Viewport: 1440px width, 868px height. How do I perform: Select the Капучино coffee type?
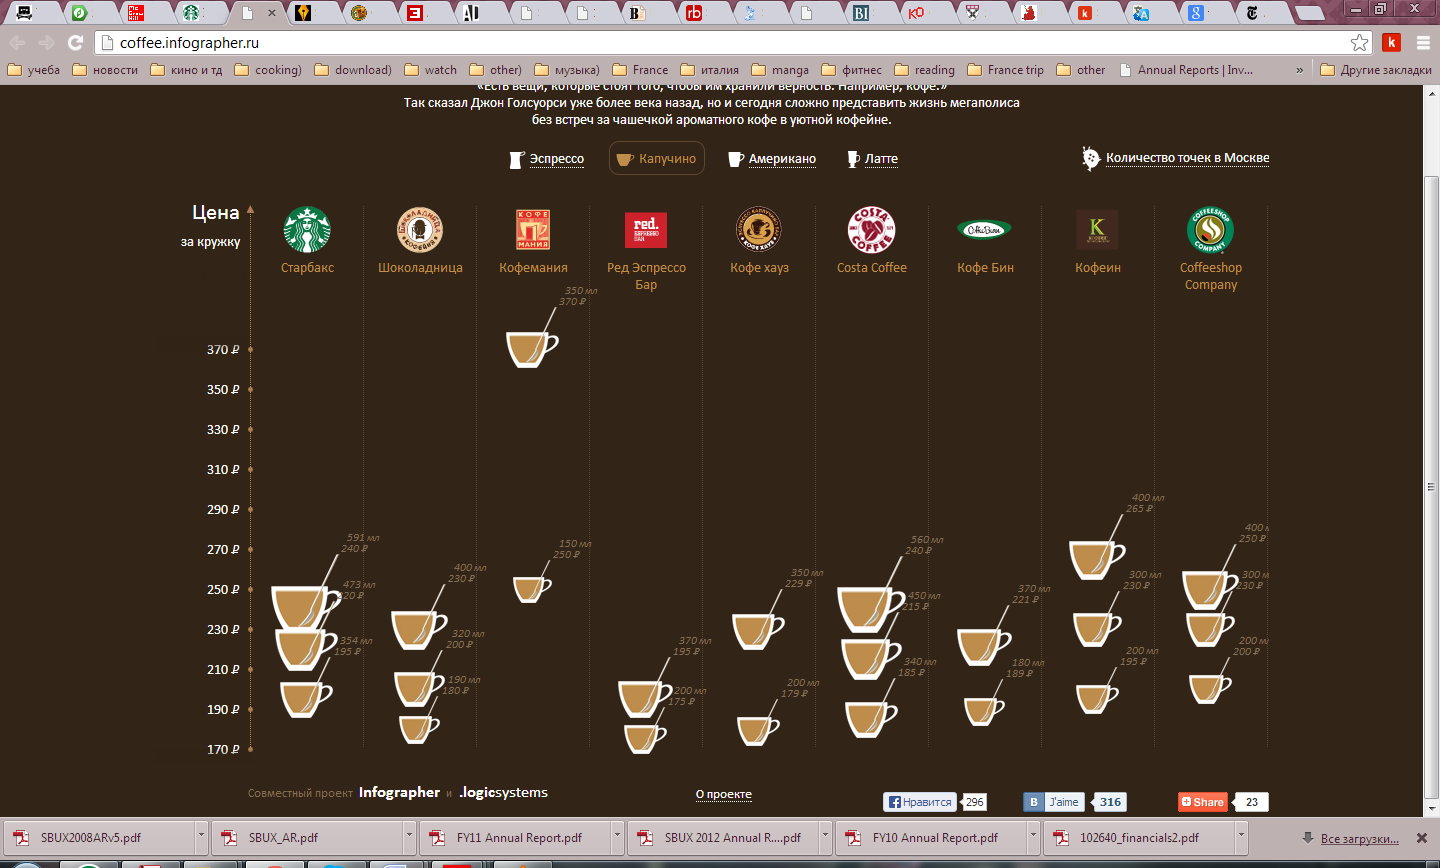[x=657, y=159]
